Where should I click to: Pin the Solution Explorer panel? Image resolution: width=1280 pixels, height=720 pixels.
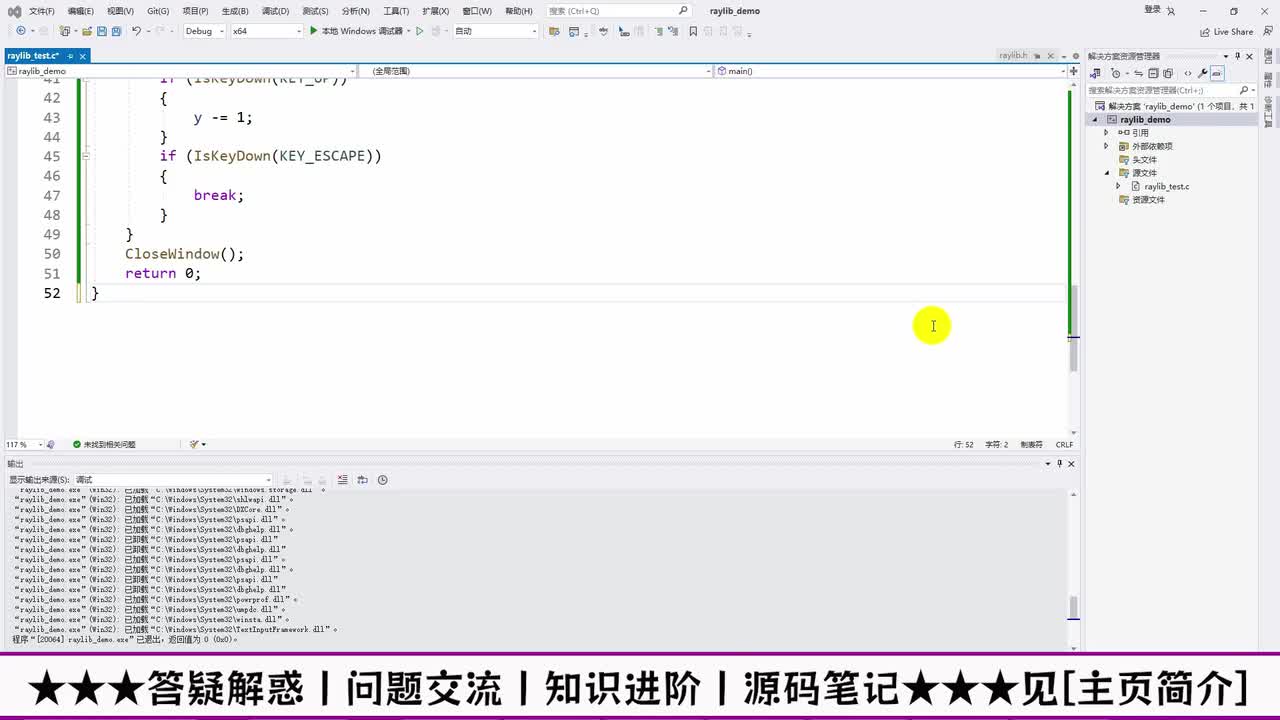tap(1237, 56)
